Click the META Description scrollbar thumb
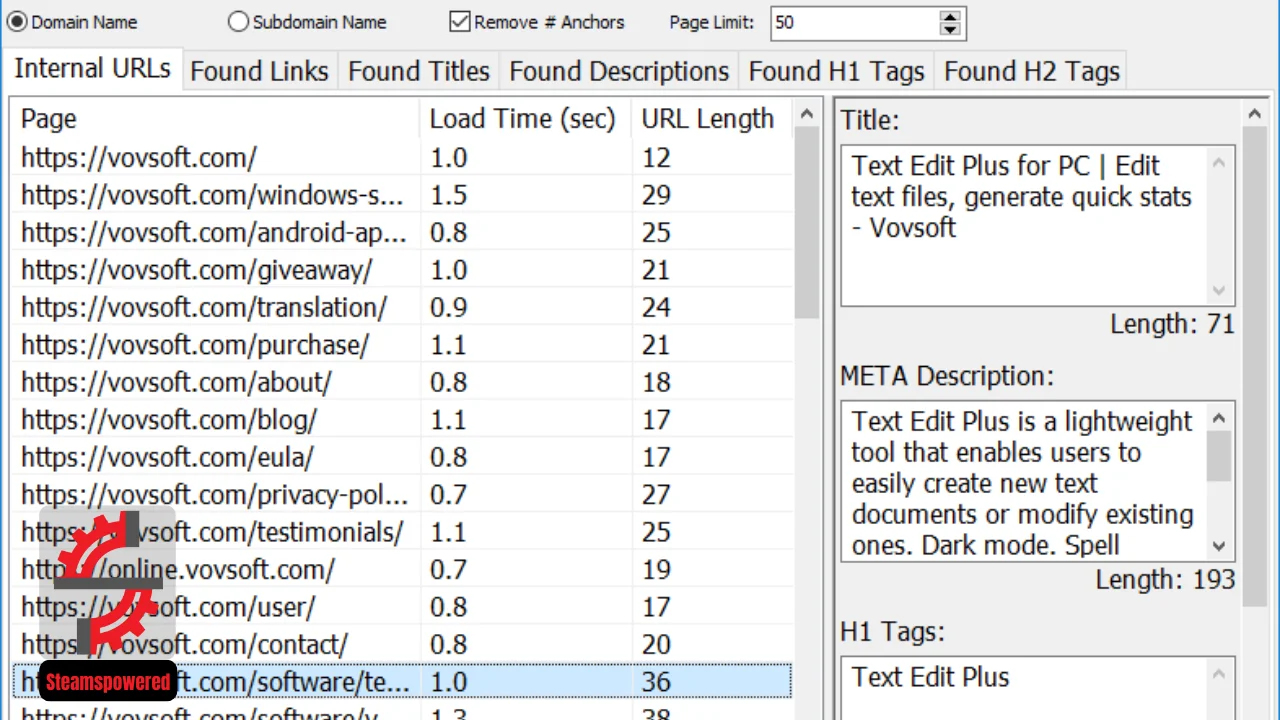The image size is (1280, 720). pyautogui.click(x=1219, y=456)
